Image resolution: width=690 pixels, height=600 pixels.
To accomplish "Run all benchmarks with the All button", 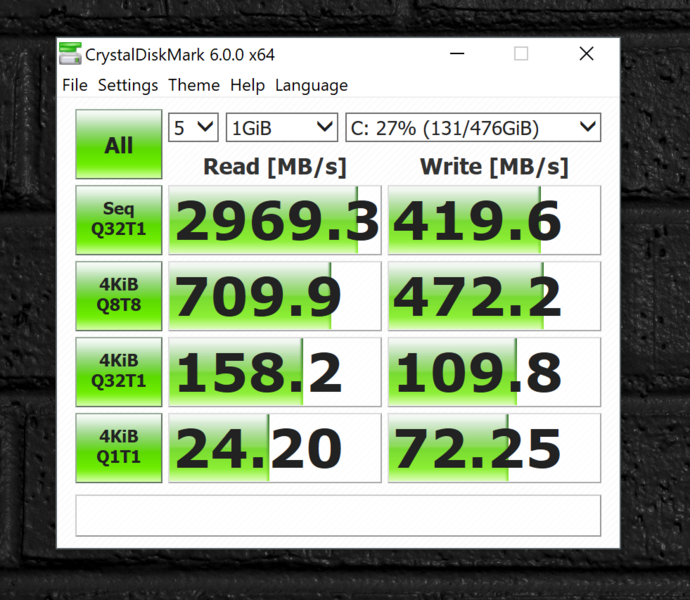I will coord(119,144).
